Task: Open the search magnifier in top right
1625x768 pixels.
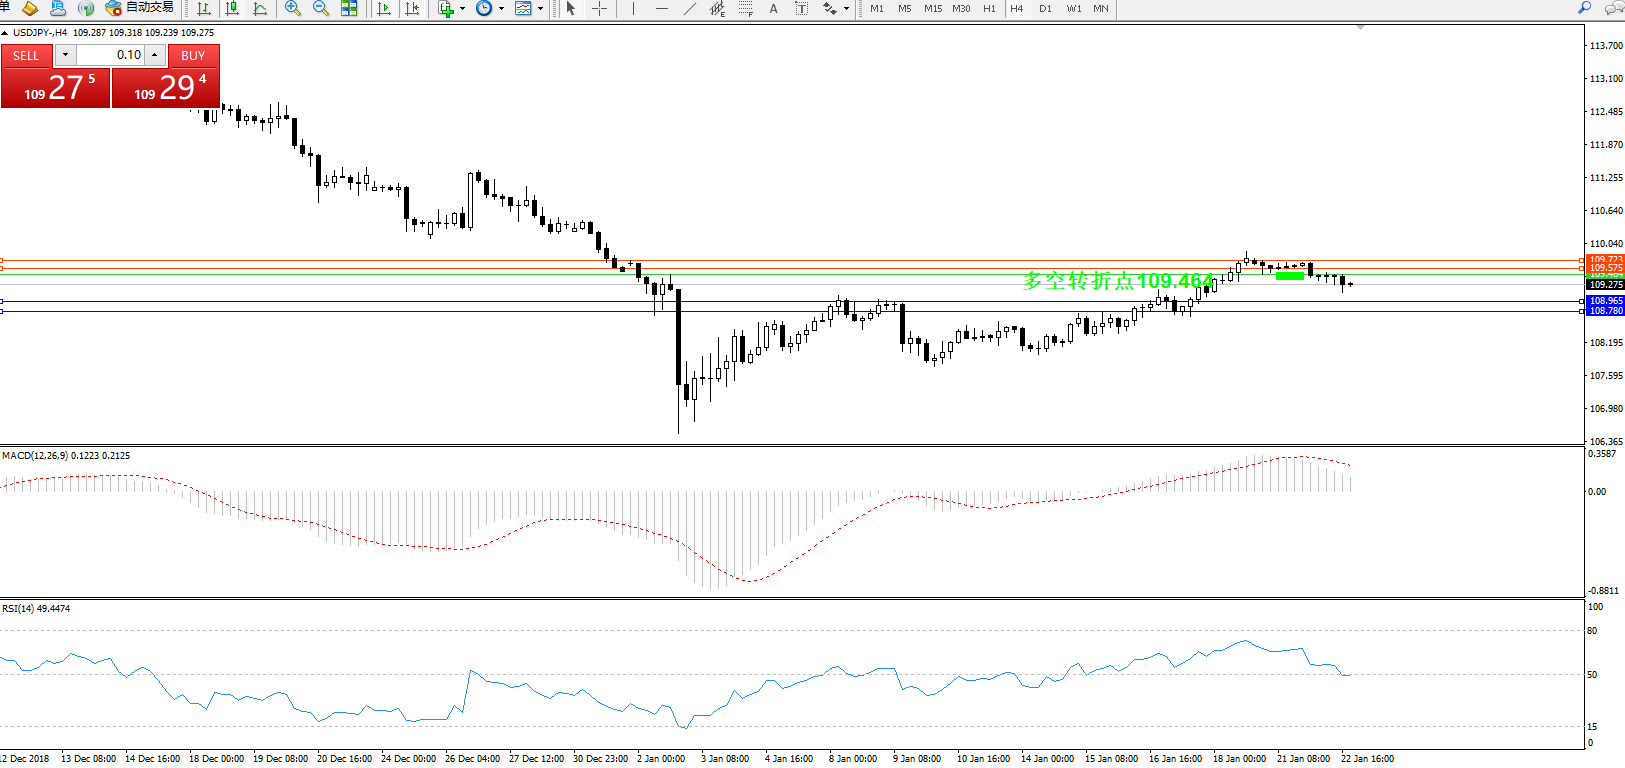Action: 1584,8
